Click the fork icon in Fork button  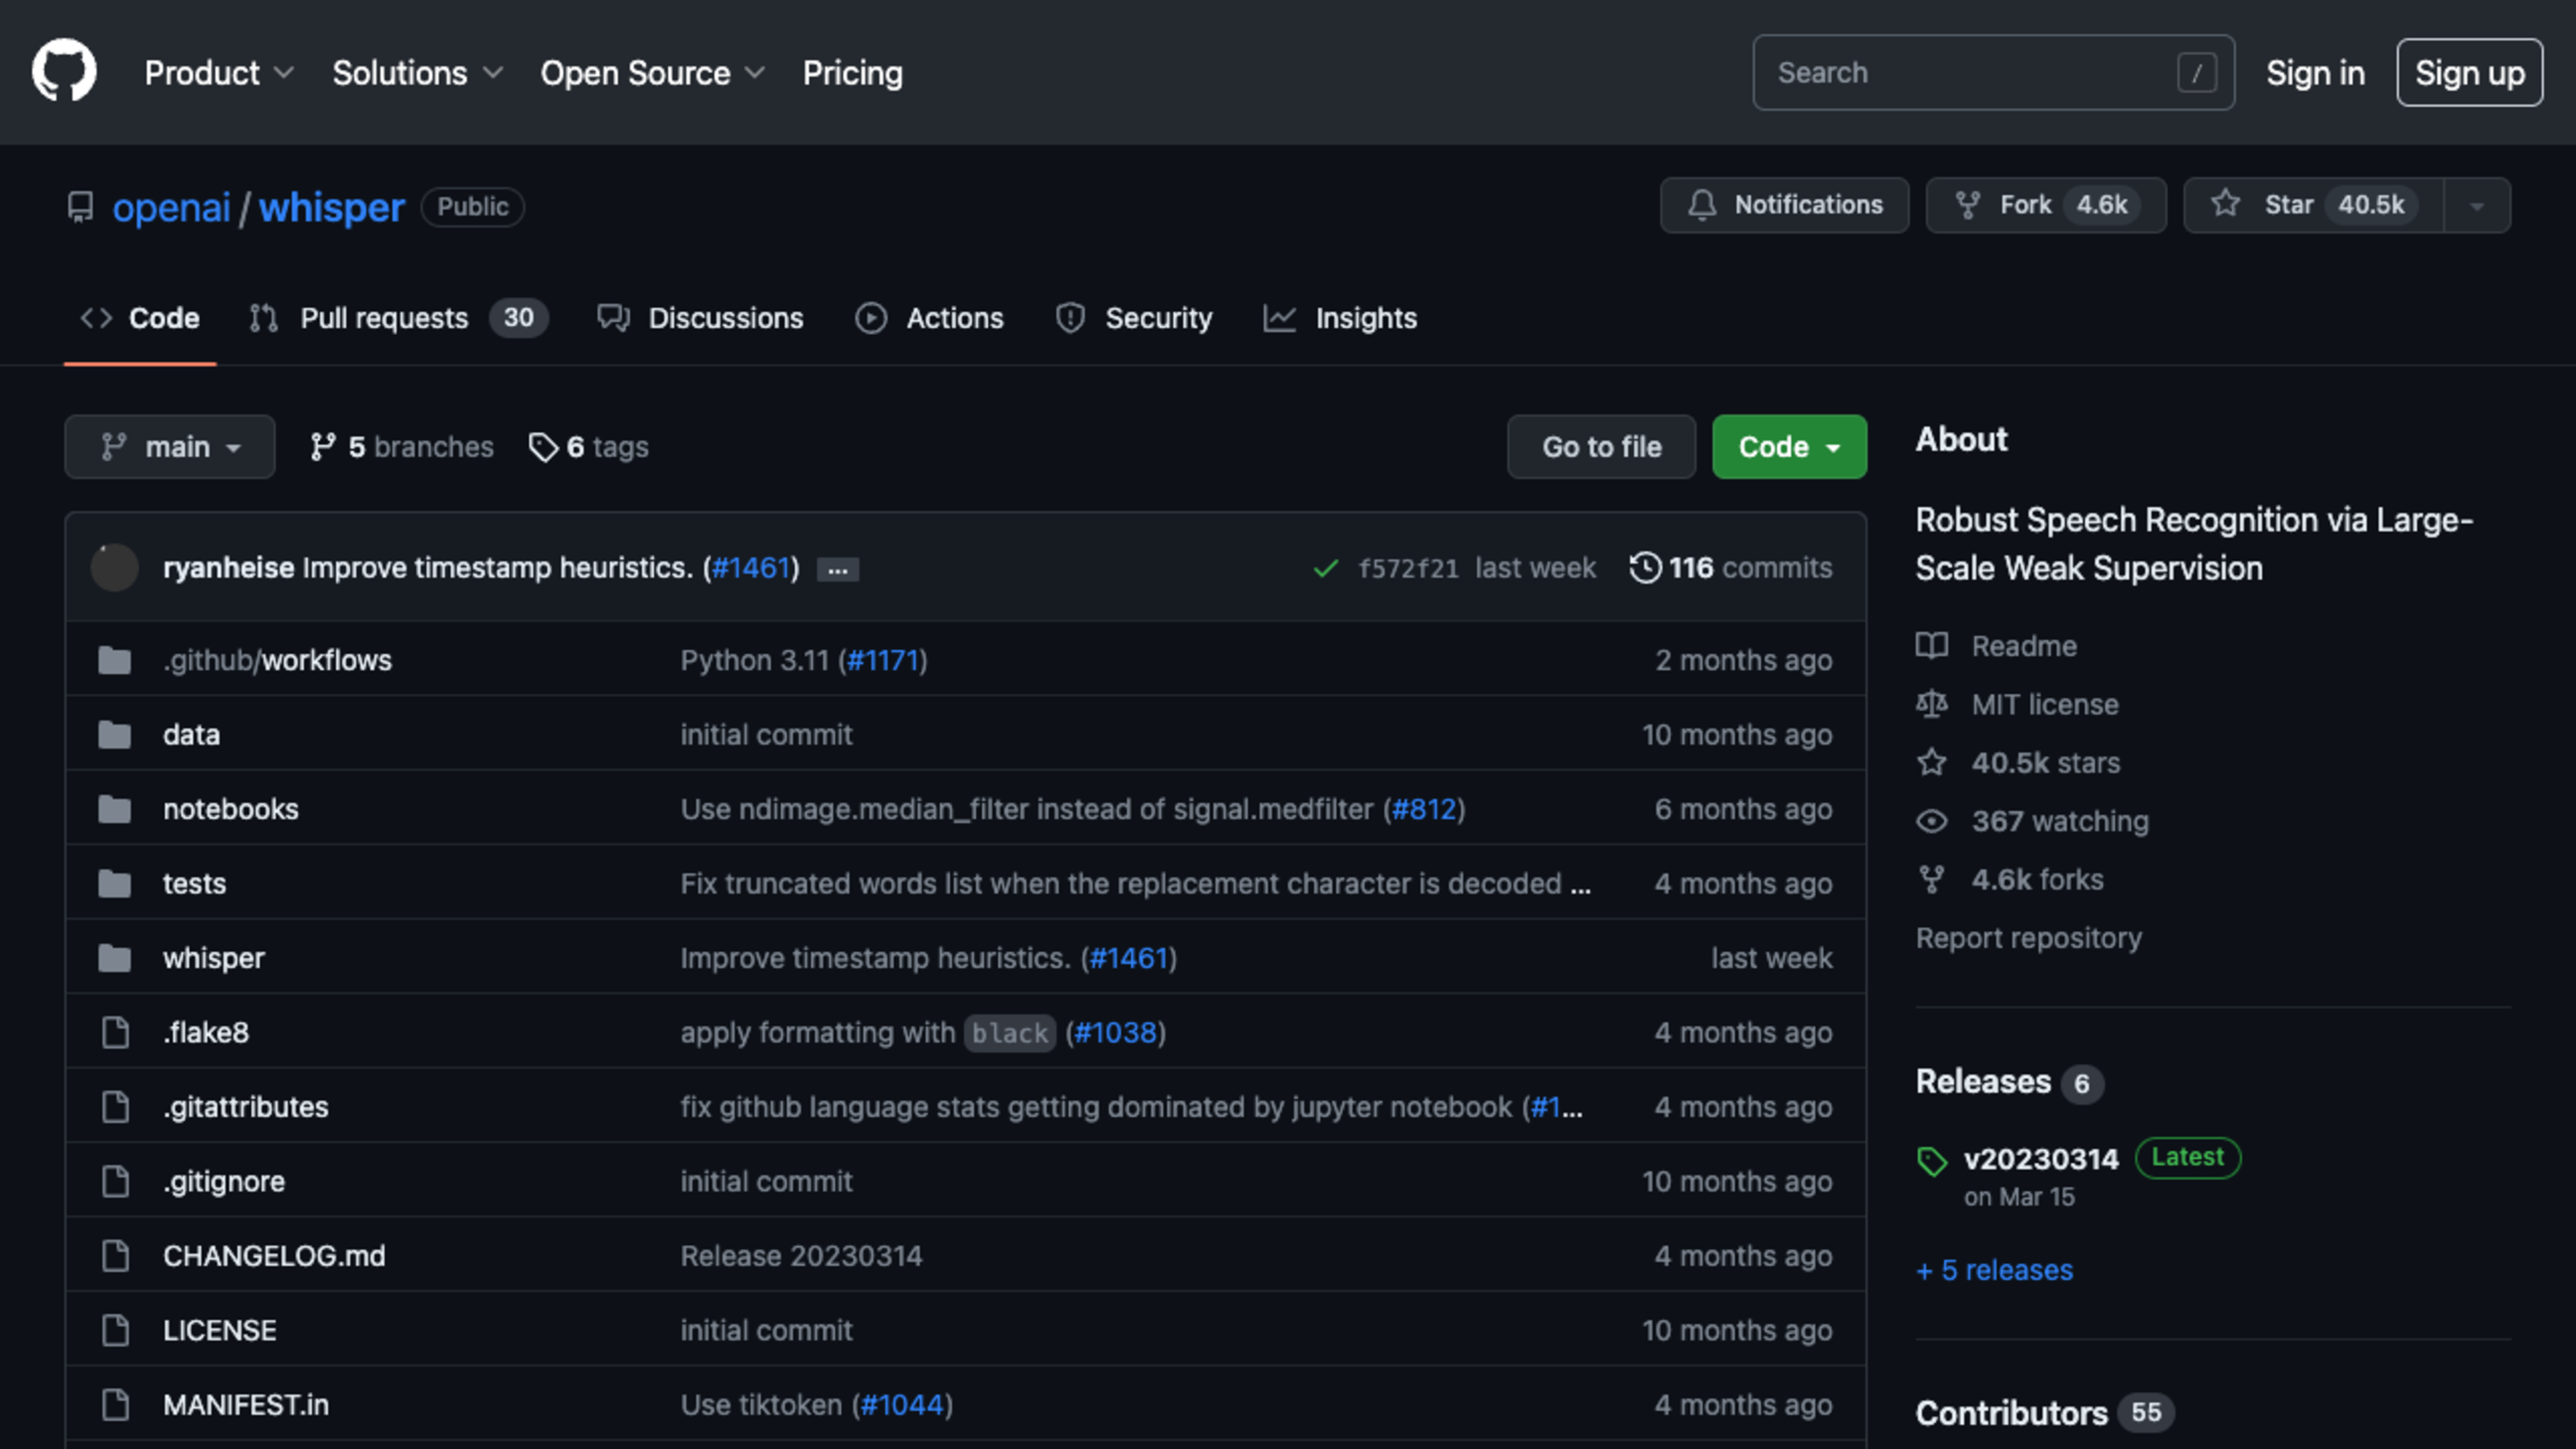coord(1967,205)
